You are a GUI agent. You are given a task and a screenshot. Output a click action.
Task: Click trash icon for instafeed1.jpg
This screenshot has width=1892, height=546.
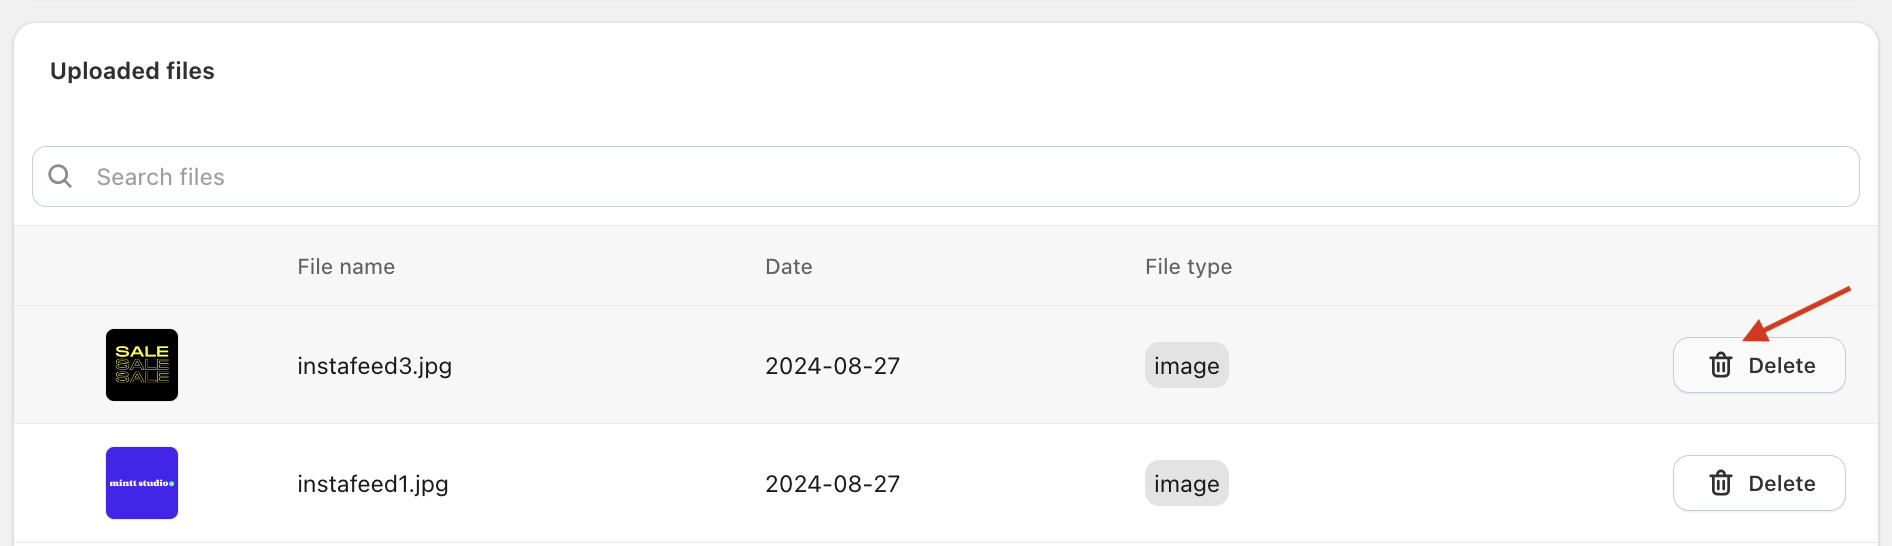click(1720, 483)
